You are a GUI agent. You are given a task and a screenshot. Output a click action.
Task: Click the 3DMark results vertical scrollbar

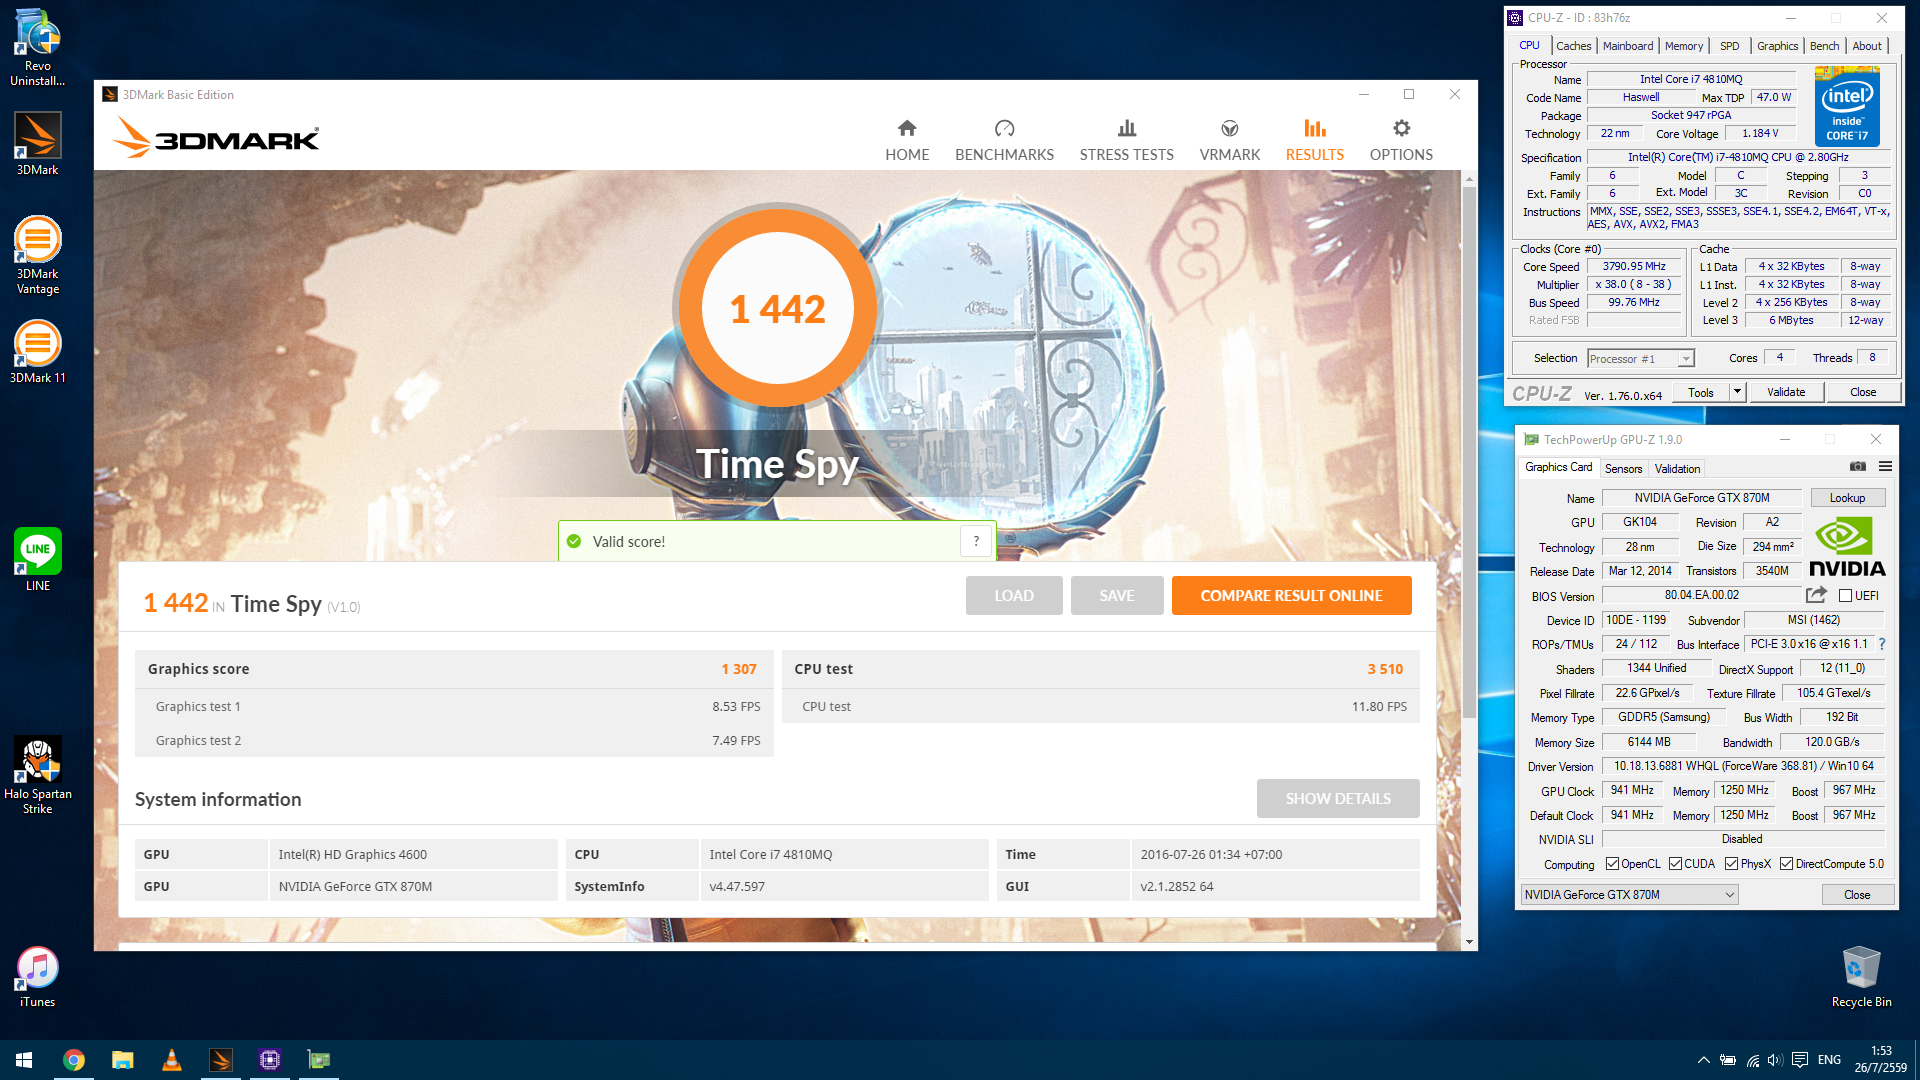pos(1469,450)
